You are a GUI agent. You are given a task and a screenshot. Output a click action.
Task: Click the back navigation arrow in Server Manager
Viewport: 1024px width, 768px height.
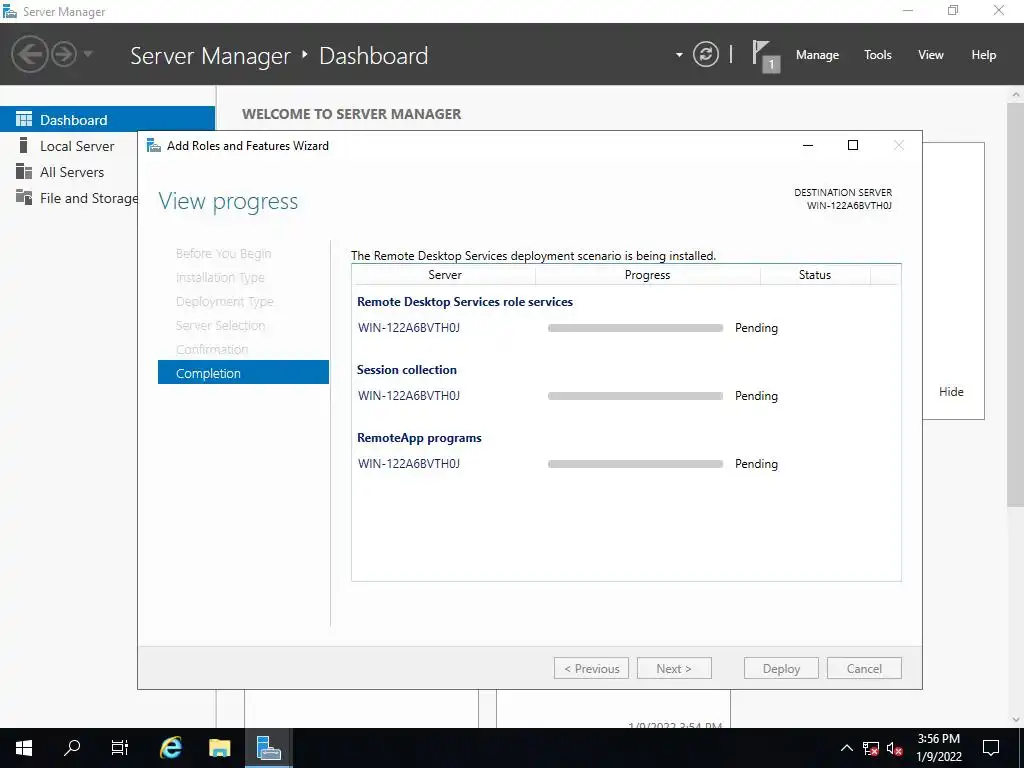(x=29, y=54)
